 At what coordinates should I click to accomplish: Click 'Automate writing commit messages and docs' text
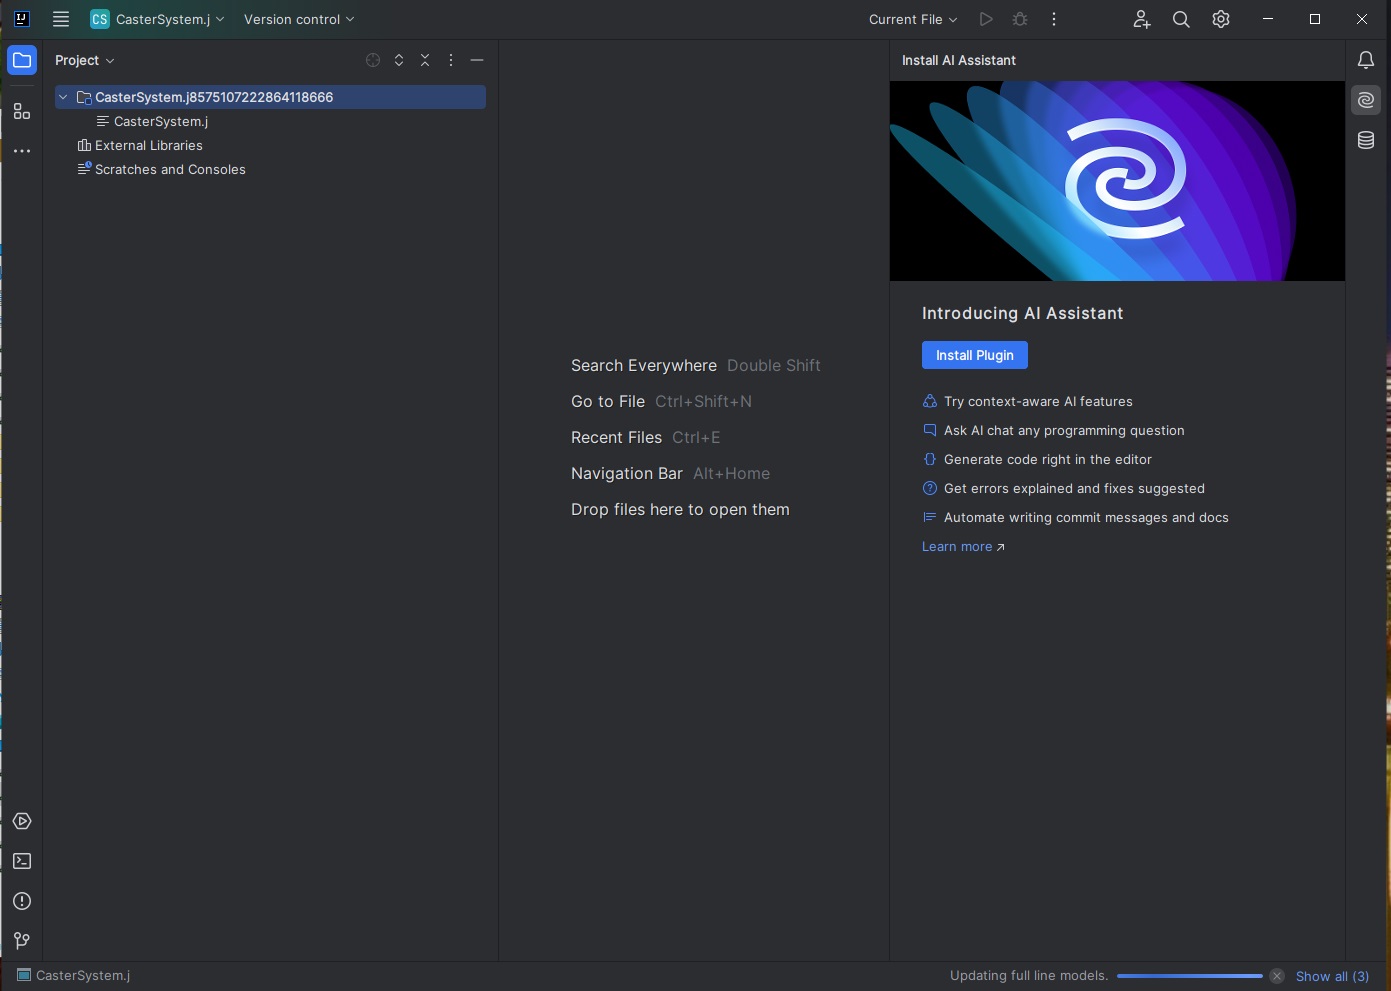(1086, 517)
